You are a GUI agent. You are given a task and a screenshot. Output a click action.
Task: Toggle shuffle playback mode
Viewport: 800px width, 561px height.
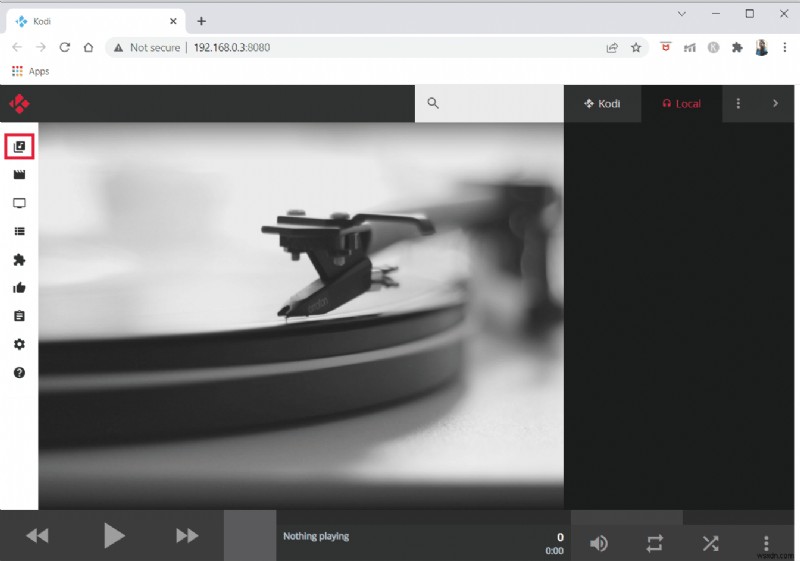[x=710, y=543]
